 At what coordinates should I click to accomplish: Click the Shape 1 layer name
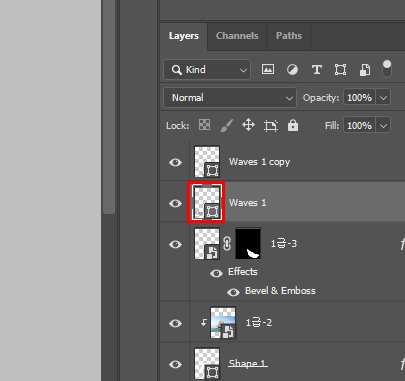point(248,363)
